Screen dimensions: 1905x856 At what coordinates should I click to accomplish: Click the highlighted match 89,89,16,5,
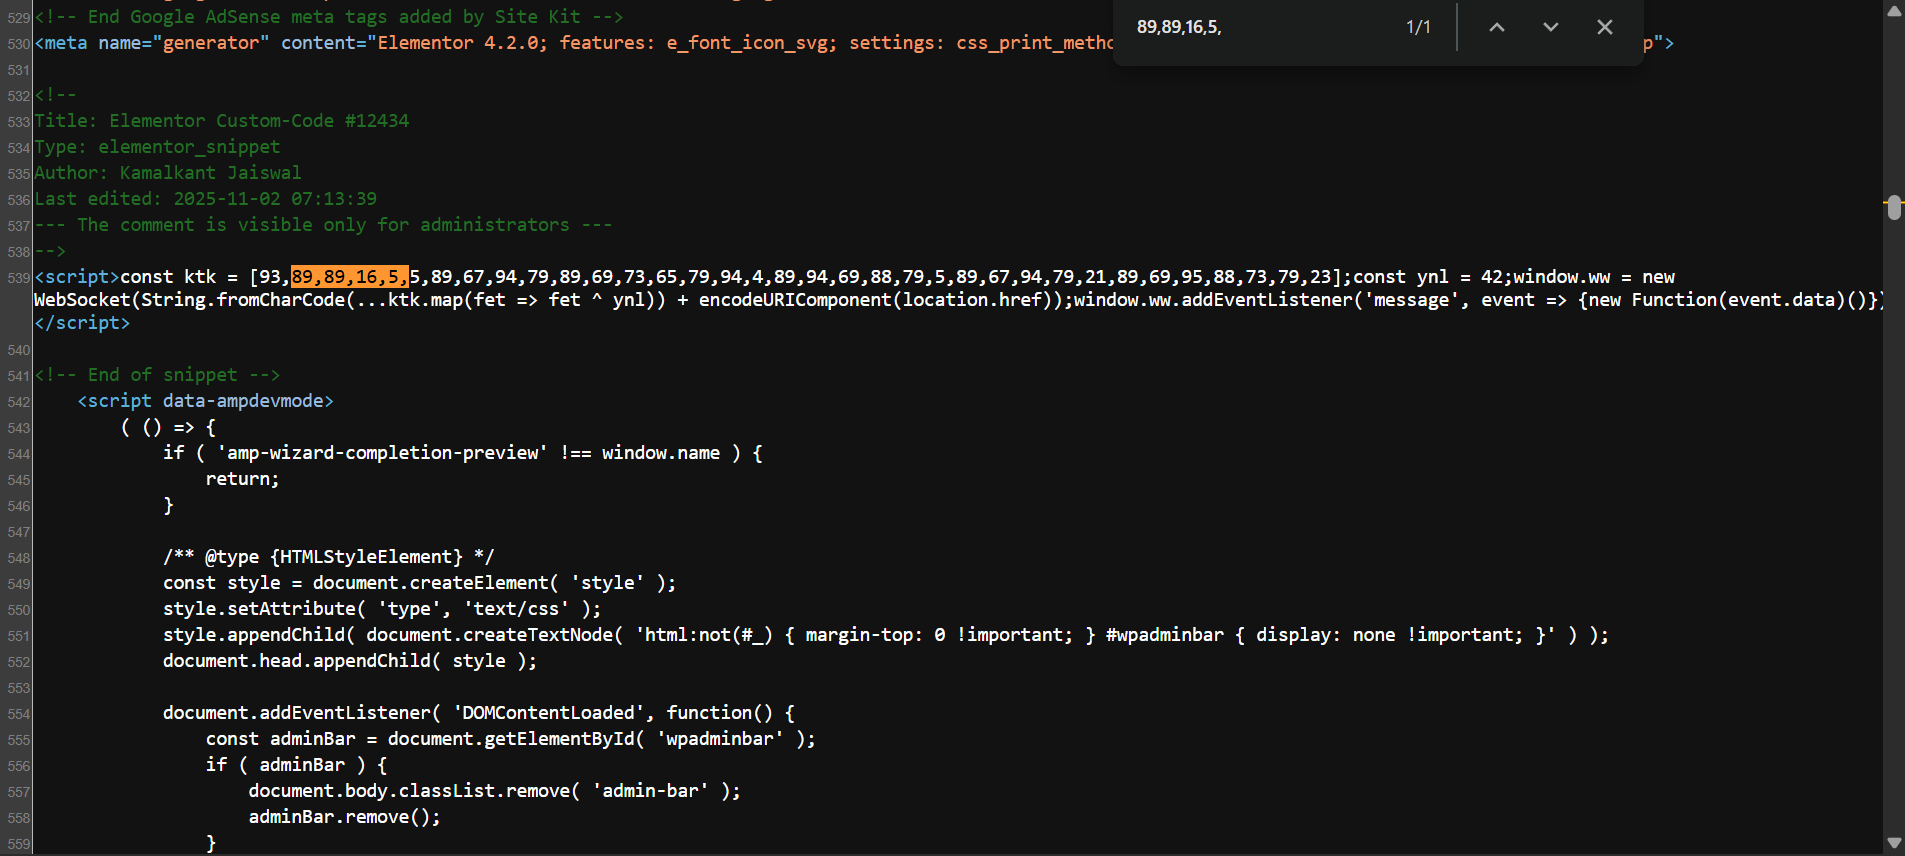click(x=349, y=277)
